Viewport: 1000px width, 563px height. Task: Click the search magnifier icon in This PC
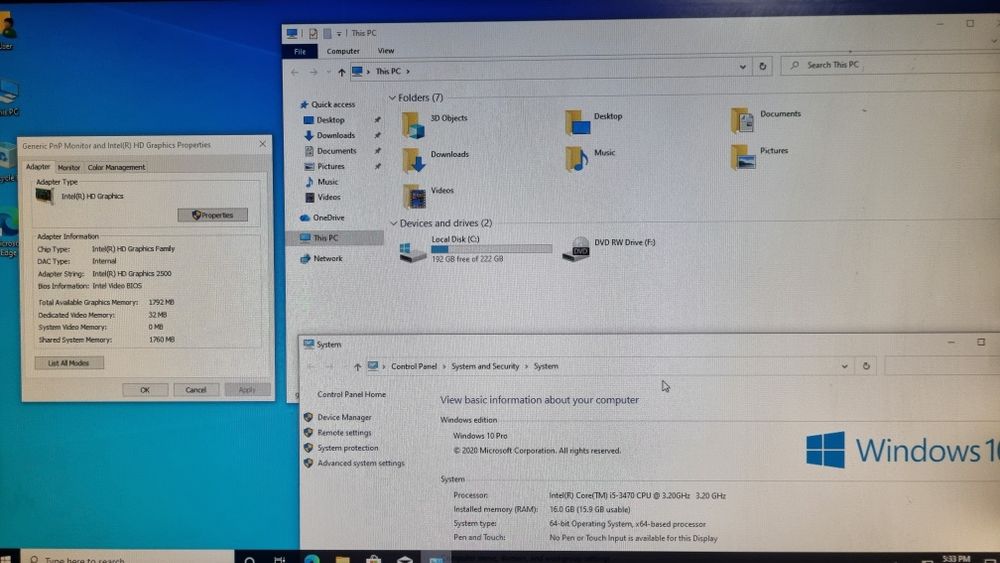click(795, 65)
